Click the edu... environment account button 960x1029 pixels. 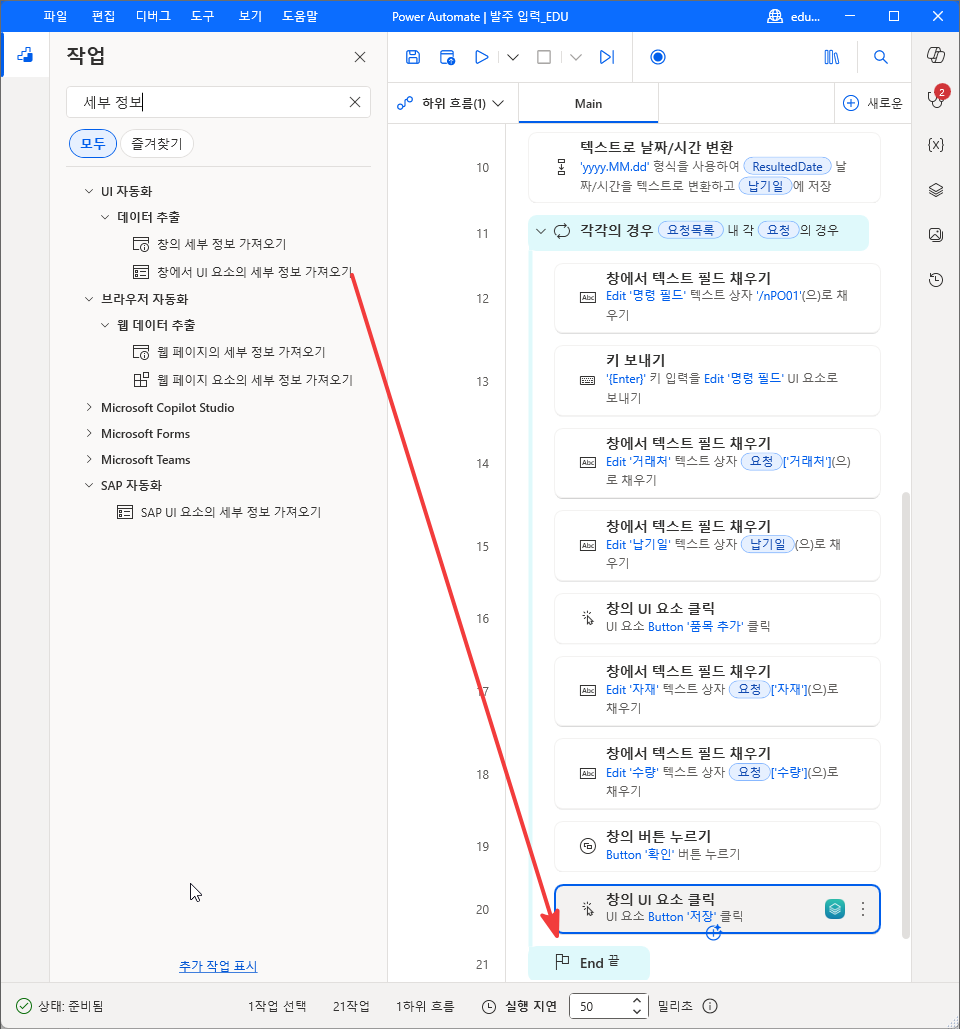click(794, 16)
